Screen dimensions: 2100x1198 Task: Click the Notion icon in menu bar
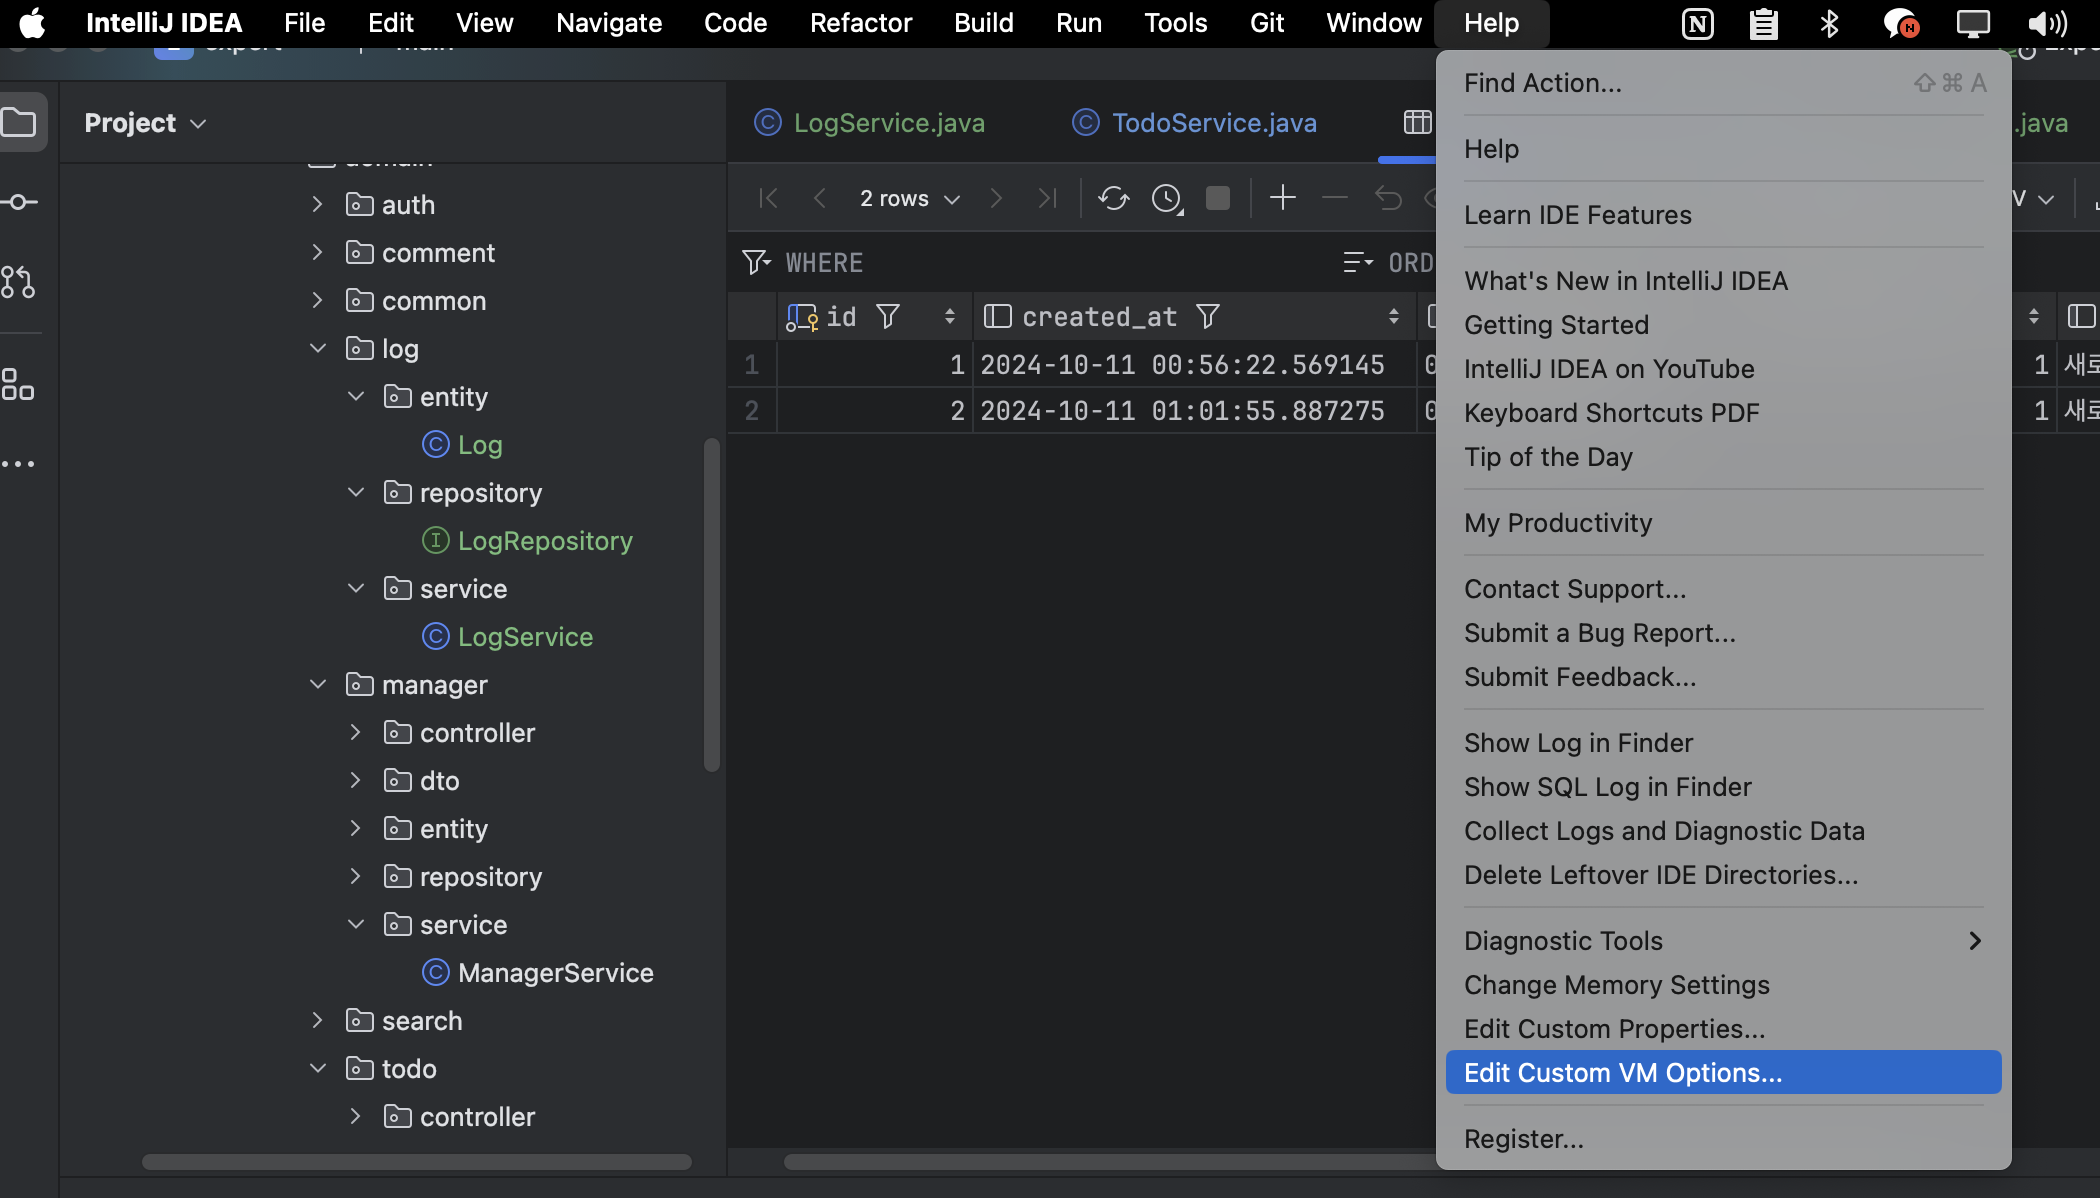click(x=1697, y=23)
